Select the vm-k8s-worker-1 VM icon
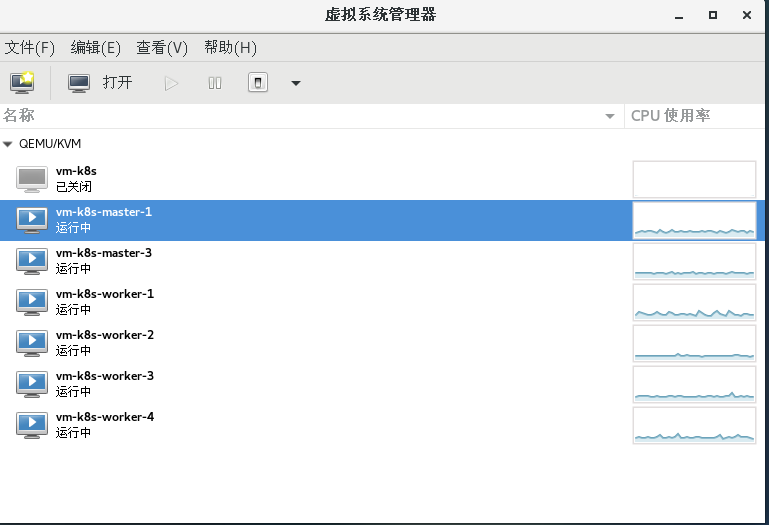The width and height of the screenshot is (769, 525). click(32, 302)
